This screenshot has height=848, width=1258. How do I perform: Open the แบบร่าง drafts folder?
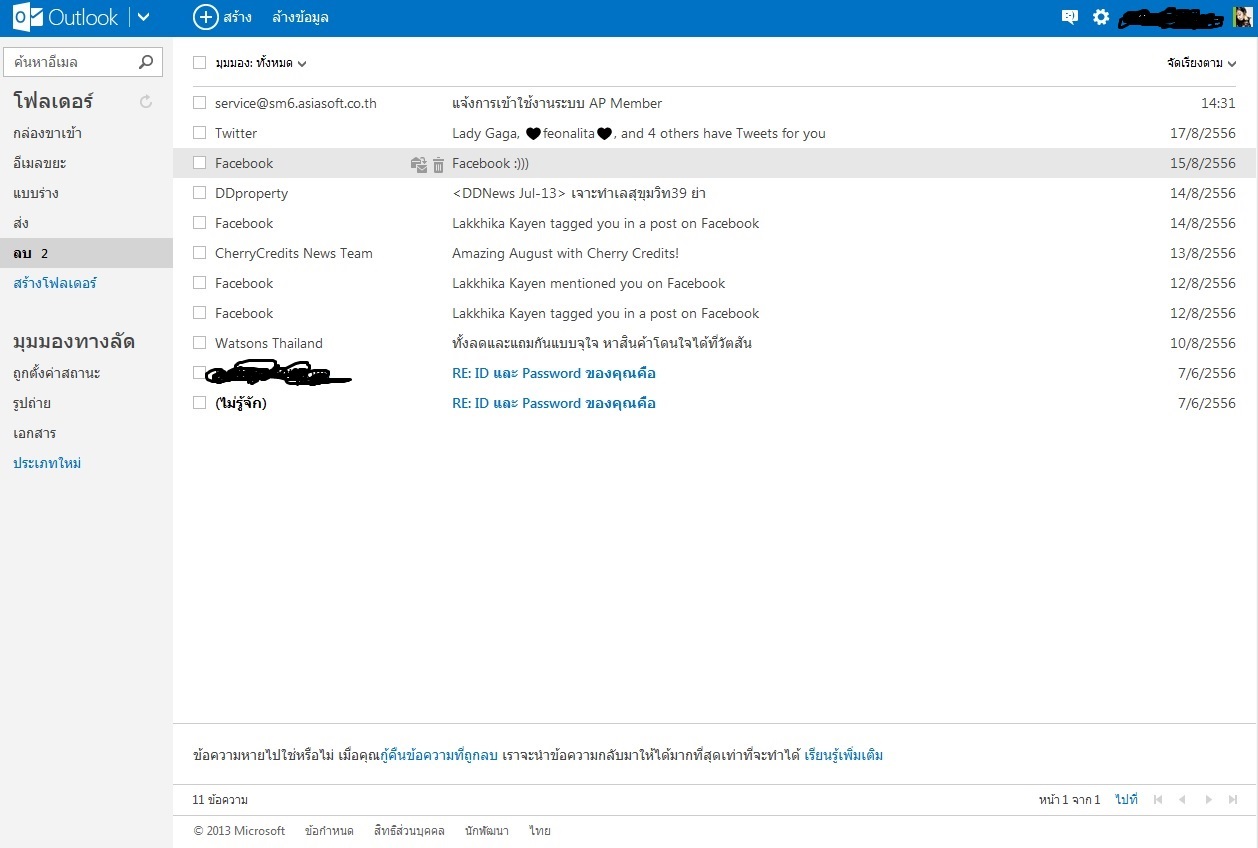click(36, 193)
